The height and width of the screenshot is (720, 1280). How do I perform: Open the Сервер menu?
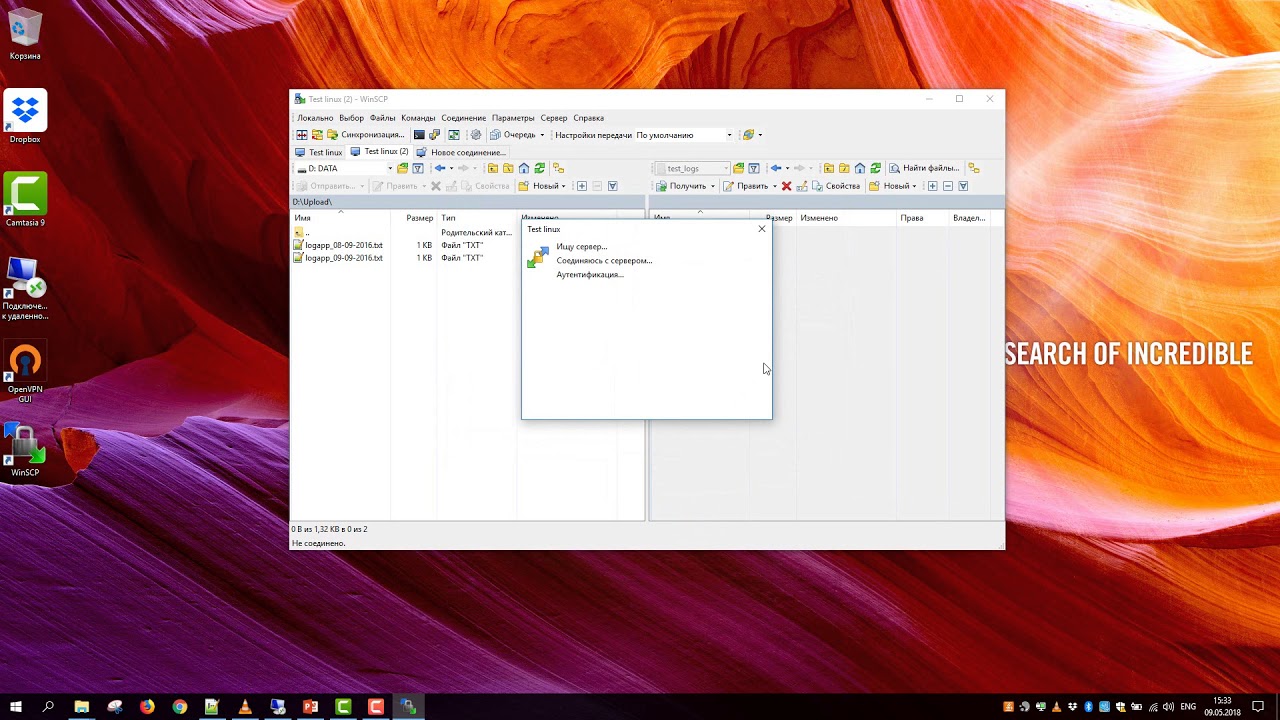[553, 118]
